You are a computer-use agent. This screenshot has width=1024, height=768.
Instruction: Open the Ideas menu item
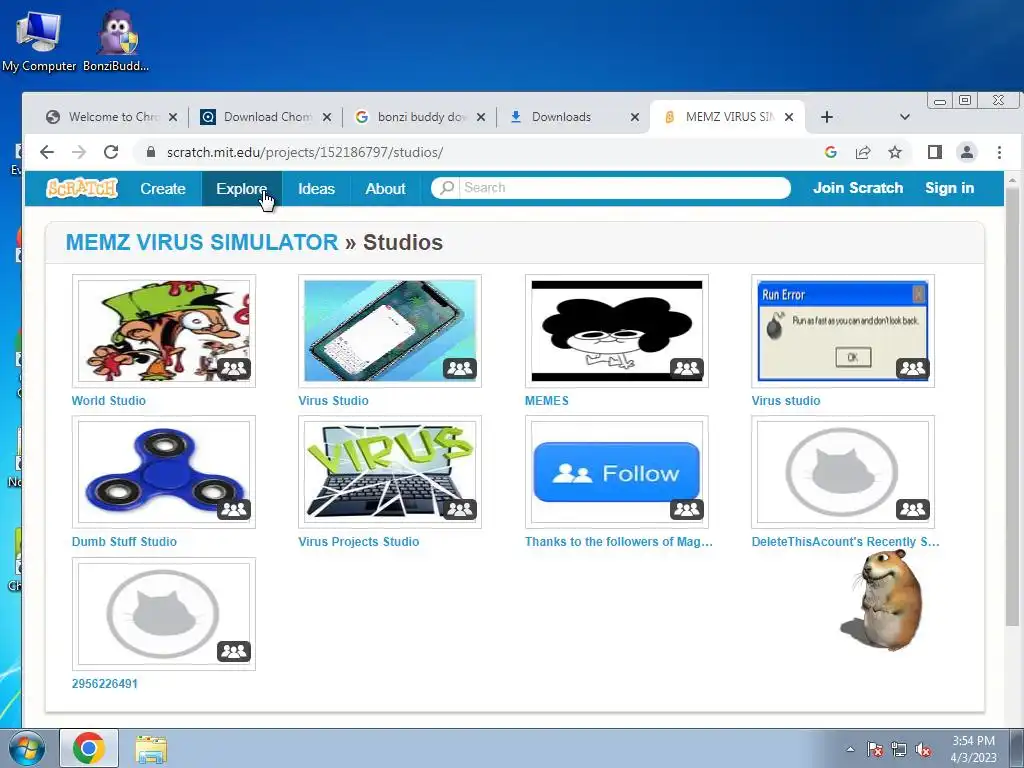coord(316,188)
